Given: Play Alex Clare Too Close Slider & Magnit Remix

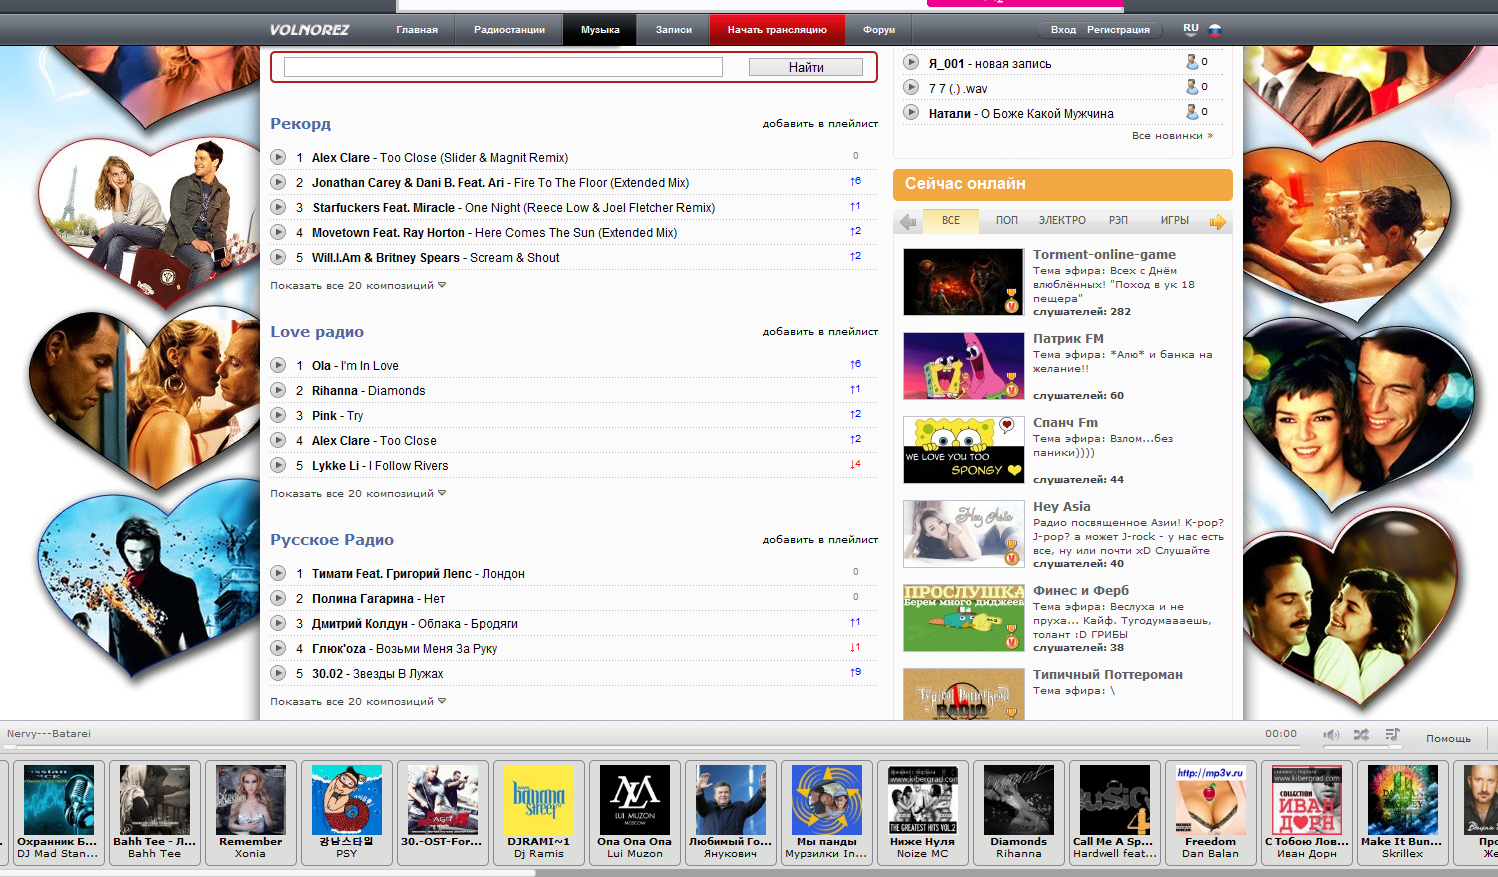Looking at the screenshot, I should [278, 157].
